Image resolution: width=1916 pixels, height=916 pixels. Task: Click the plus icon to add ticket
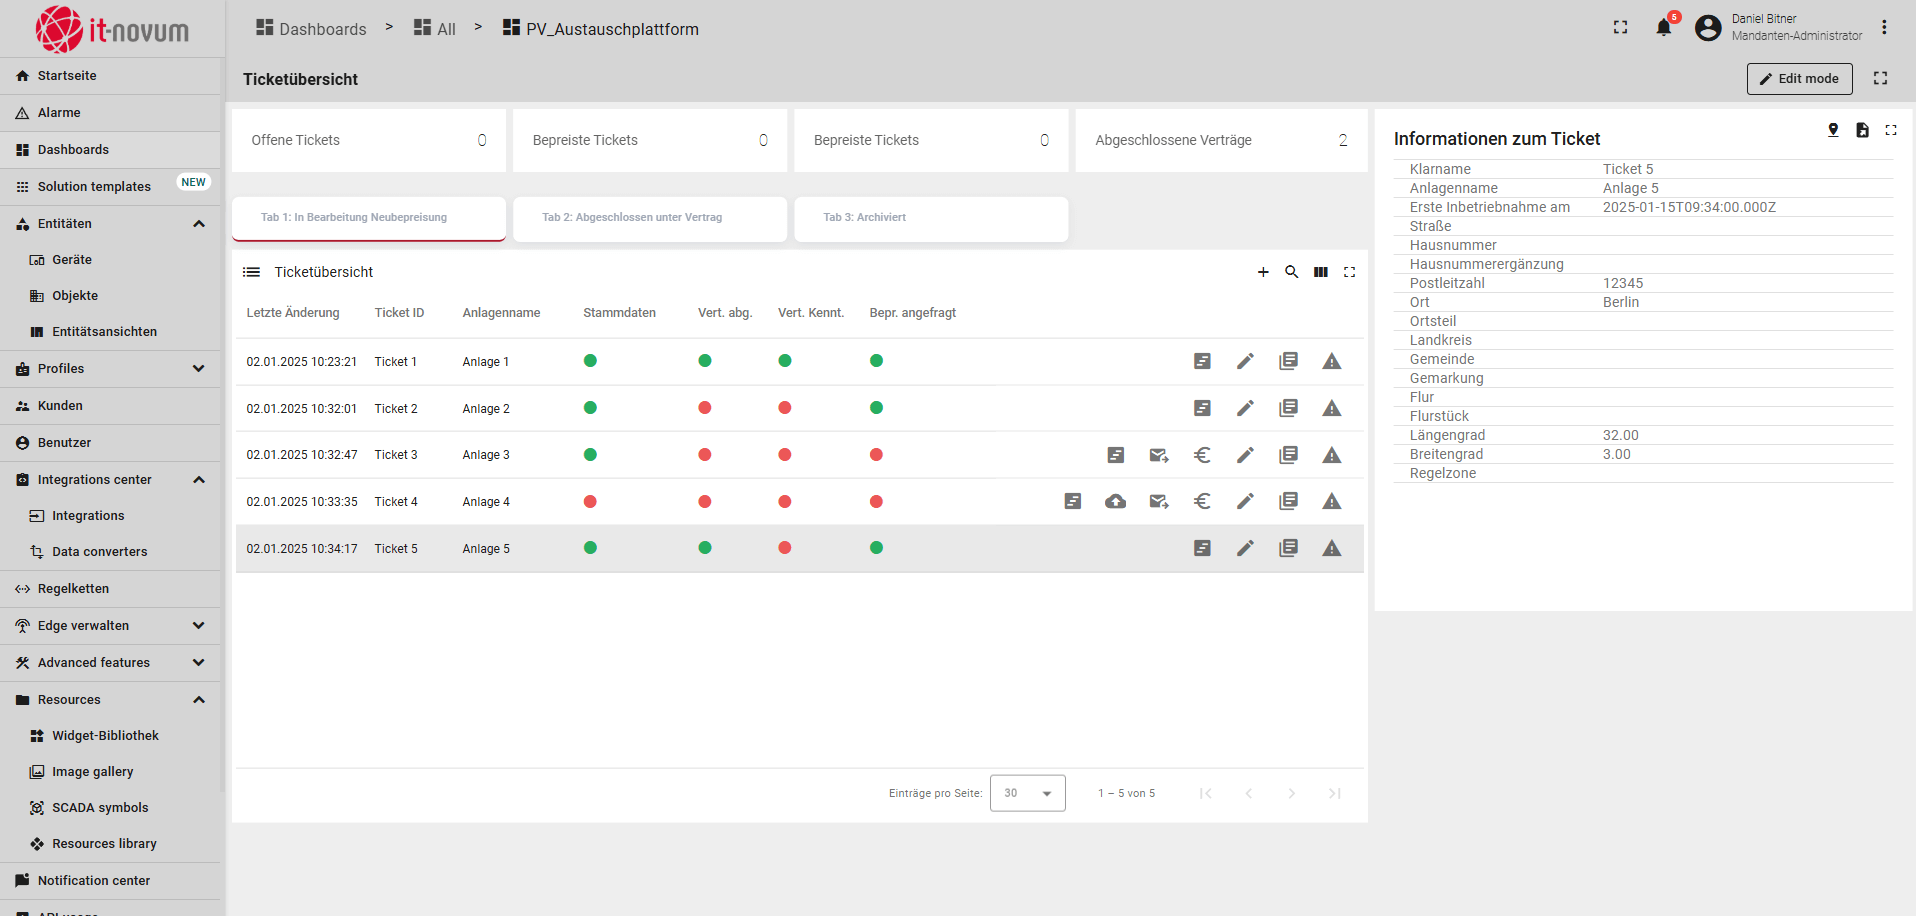(x=1263, y=272)
